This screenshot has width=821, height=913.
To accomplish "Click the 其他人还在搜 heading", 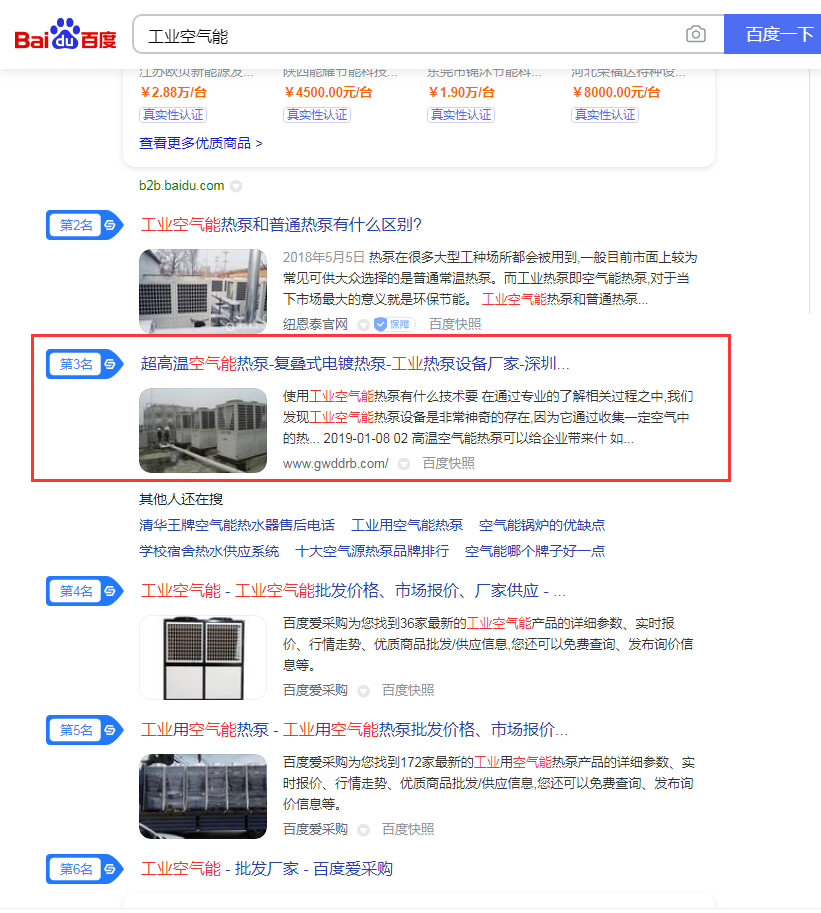I will [x=181, y=500].
